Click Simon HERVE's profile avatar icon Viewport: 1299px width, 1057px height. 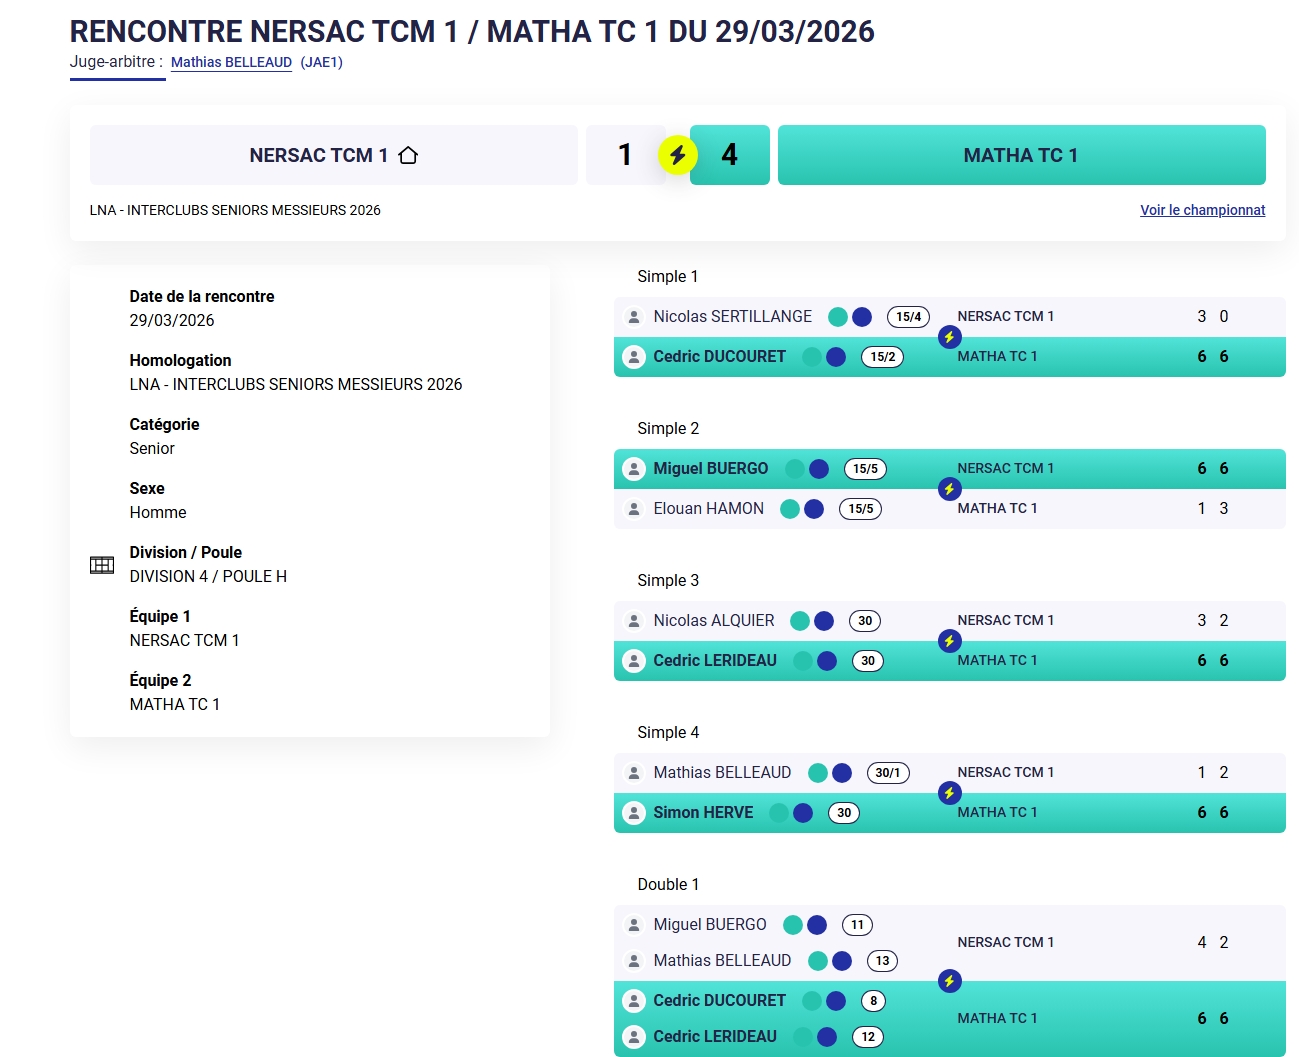634,813
